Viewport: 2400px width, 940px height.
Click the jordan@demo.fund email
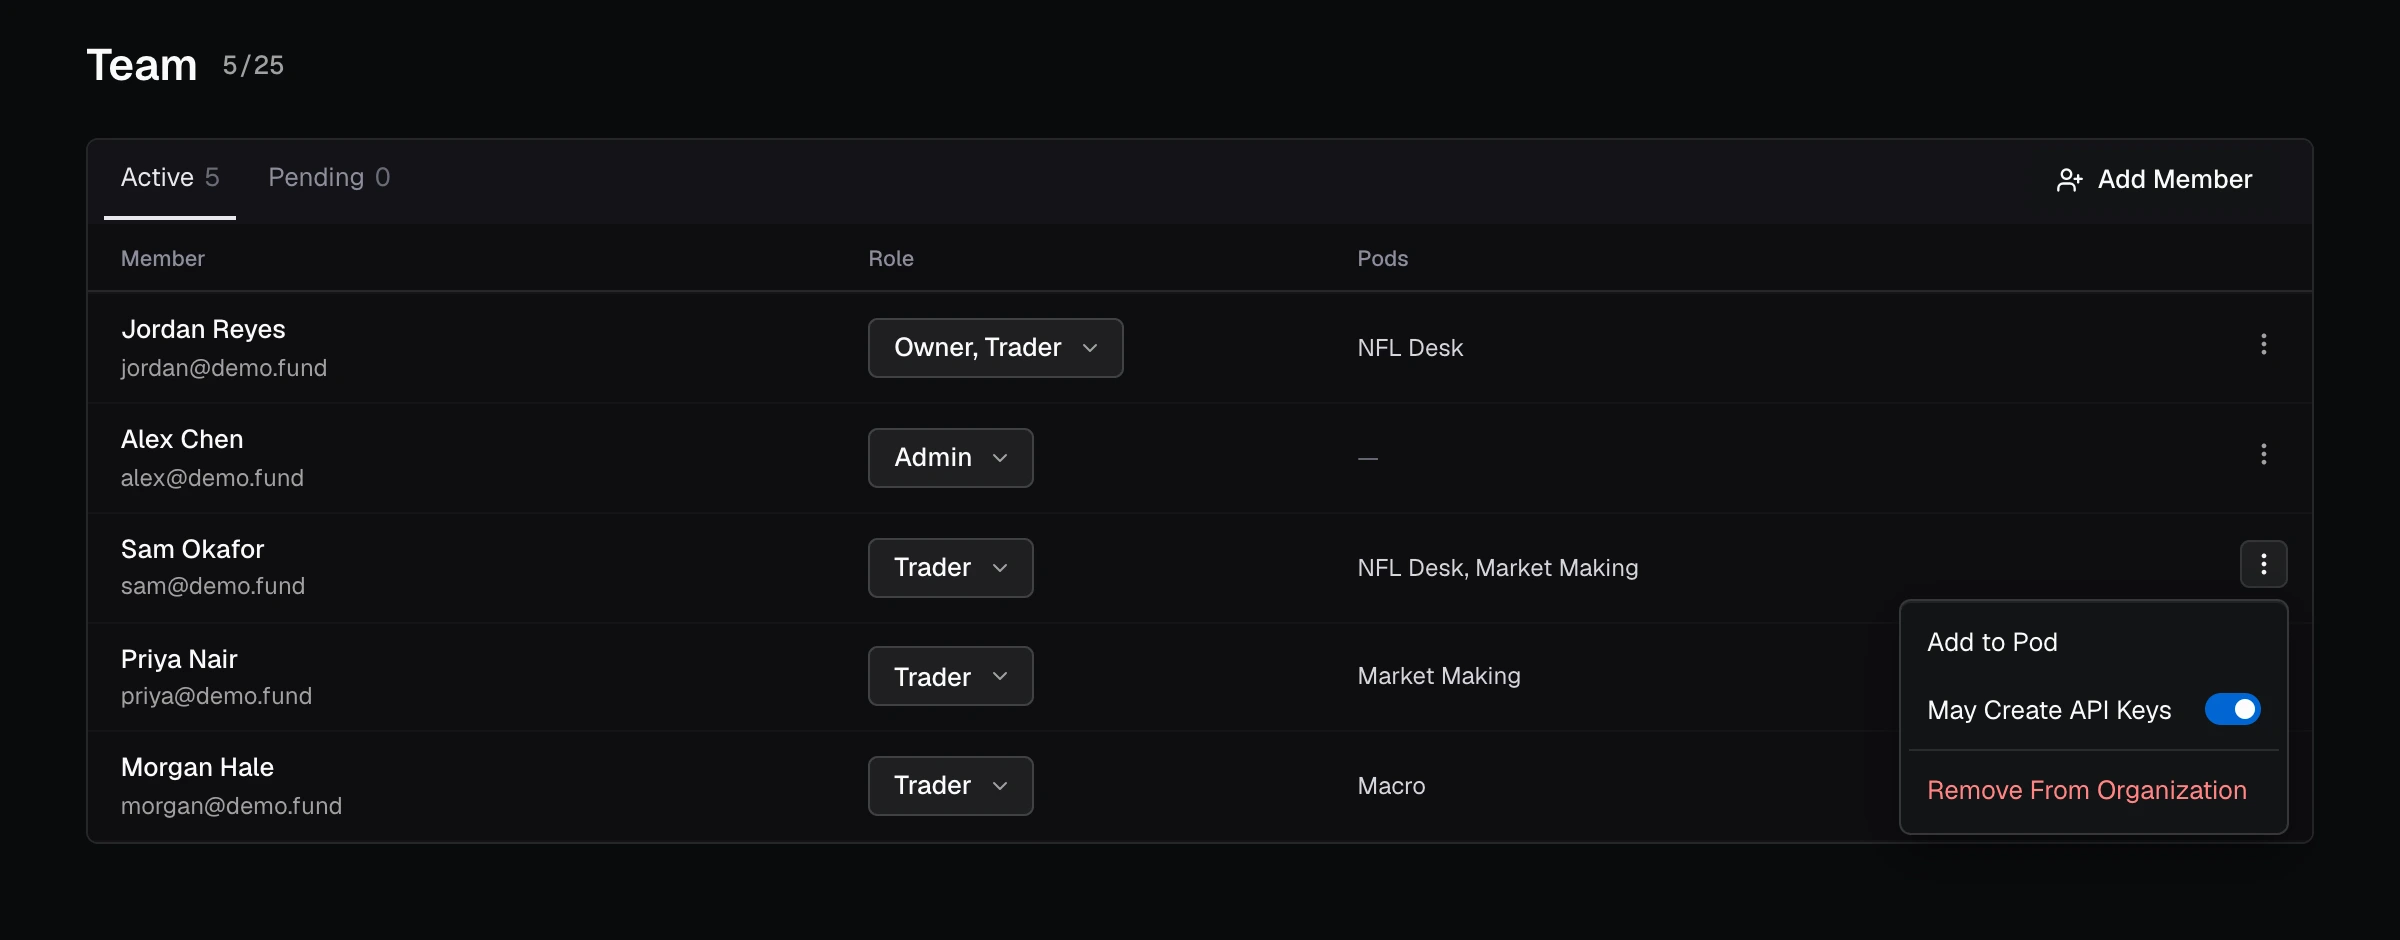(x=224, y=368)
